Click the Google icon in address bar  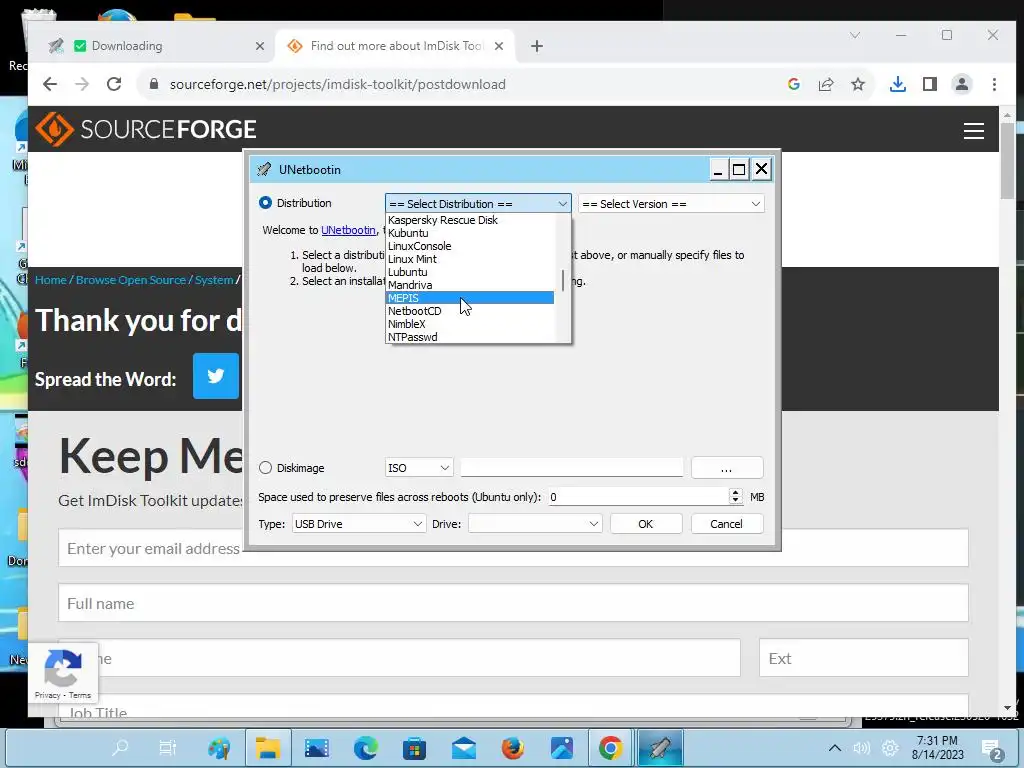pos(794,84)
